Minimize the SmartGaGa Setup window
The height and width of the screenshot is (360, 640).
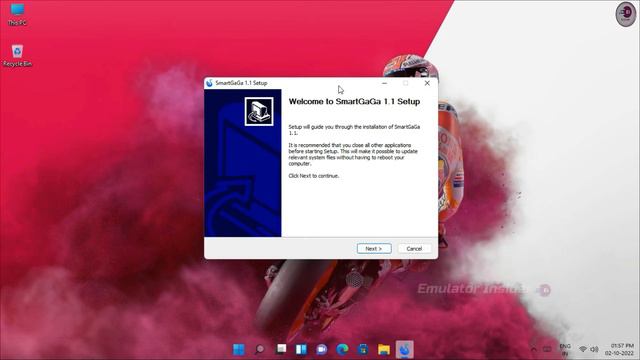pos(384,83)
